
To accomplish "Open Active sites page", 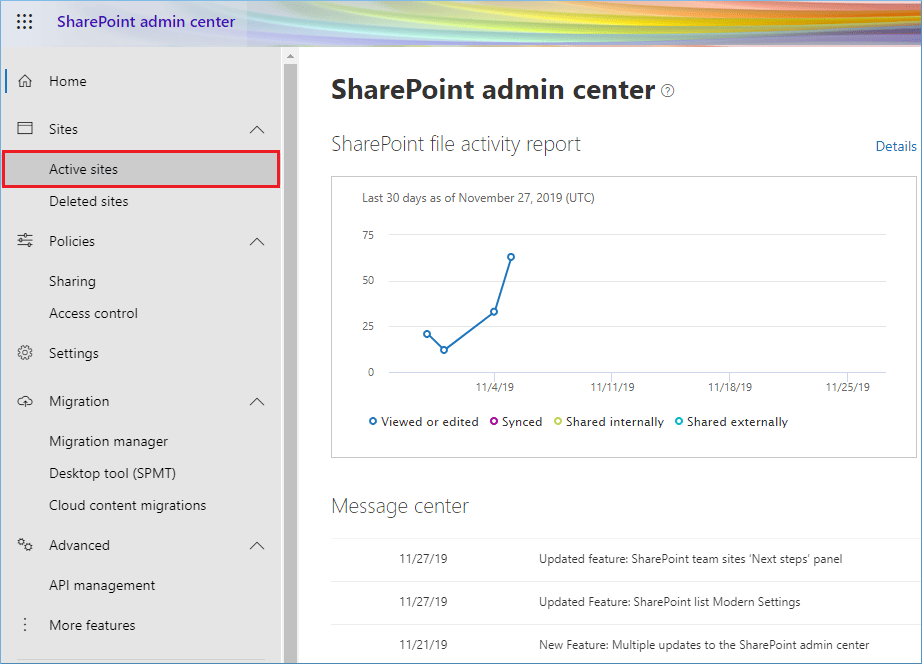I will point(141,169).
